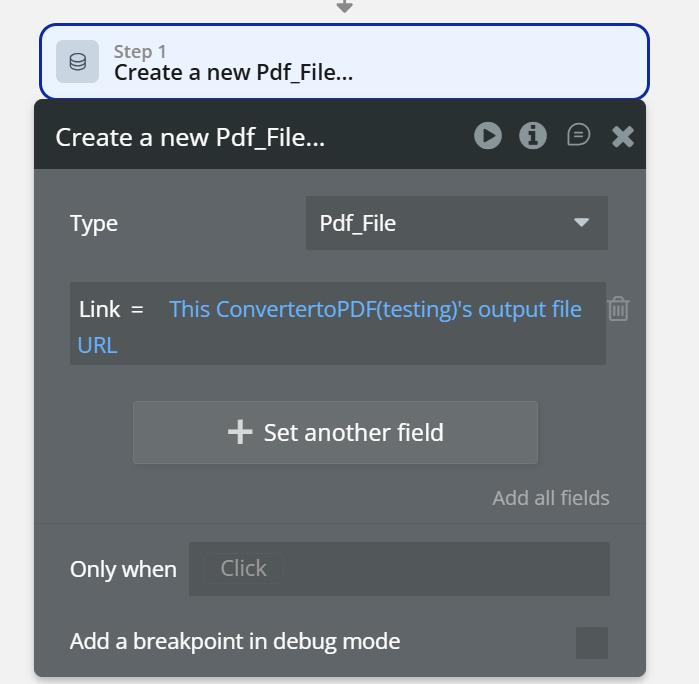The width and height of the screenshot is (699, 684).
Task: Click the Only when label
Action: click(123, 570)
